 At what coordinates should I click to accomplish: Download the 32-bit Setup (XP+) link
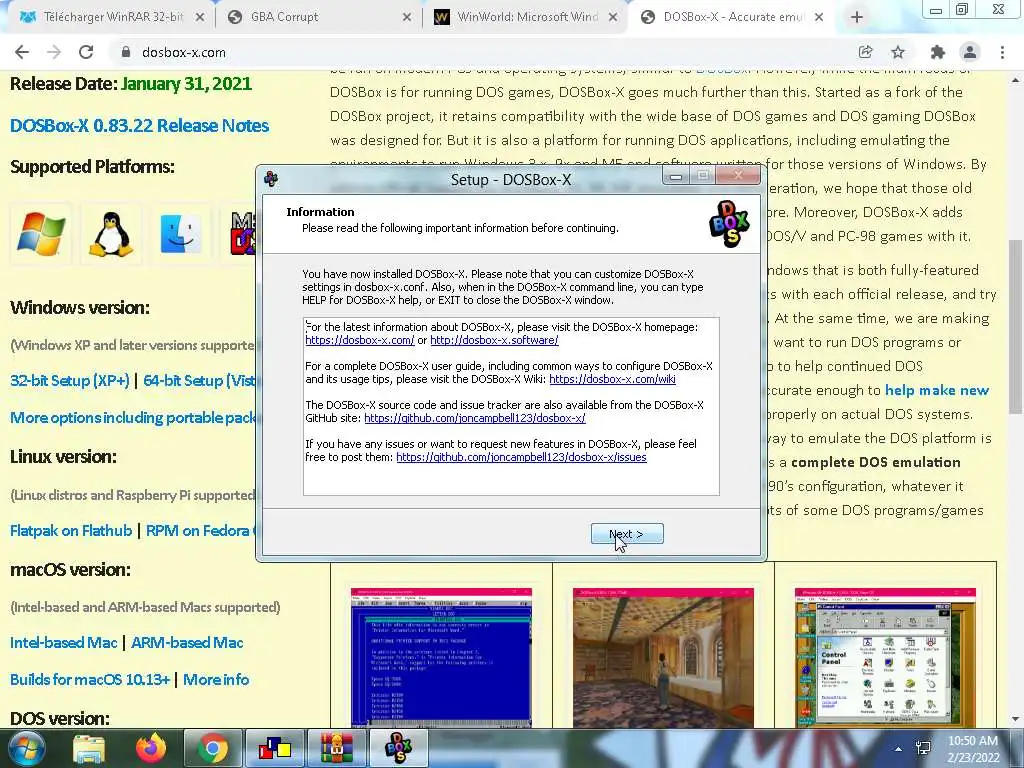pos(70,380)
